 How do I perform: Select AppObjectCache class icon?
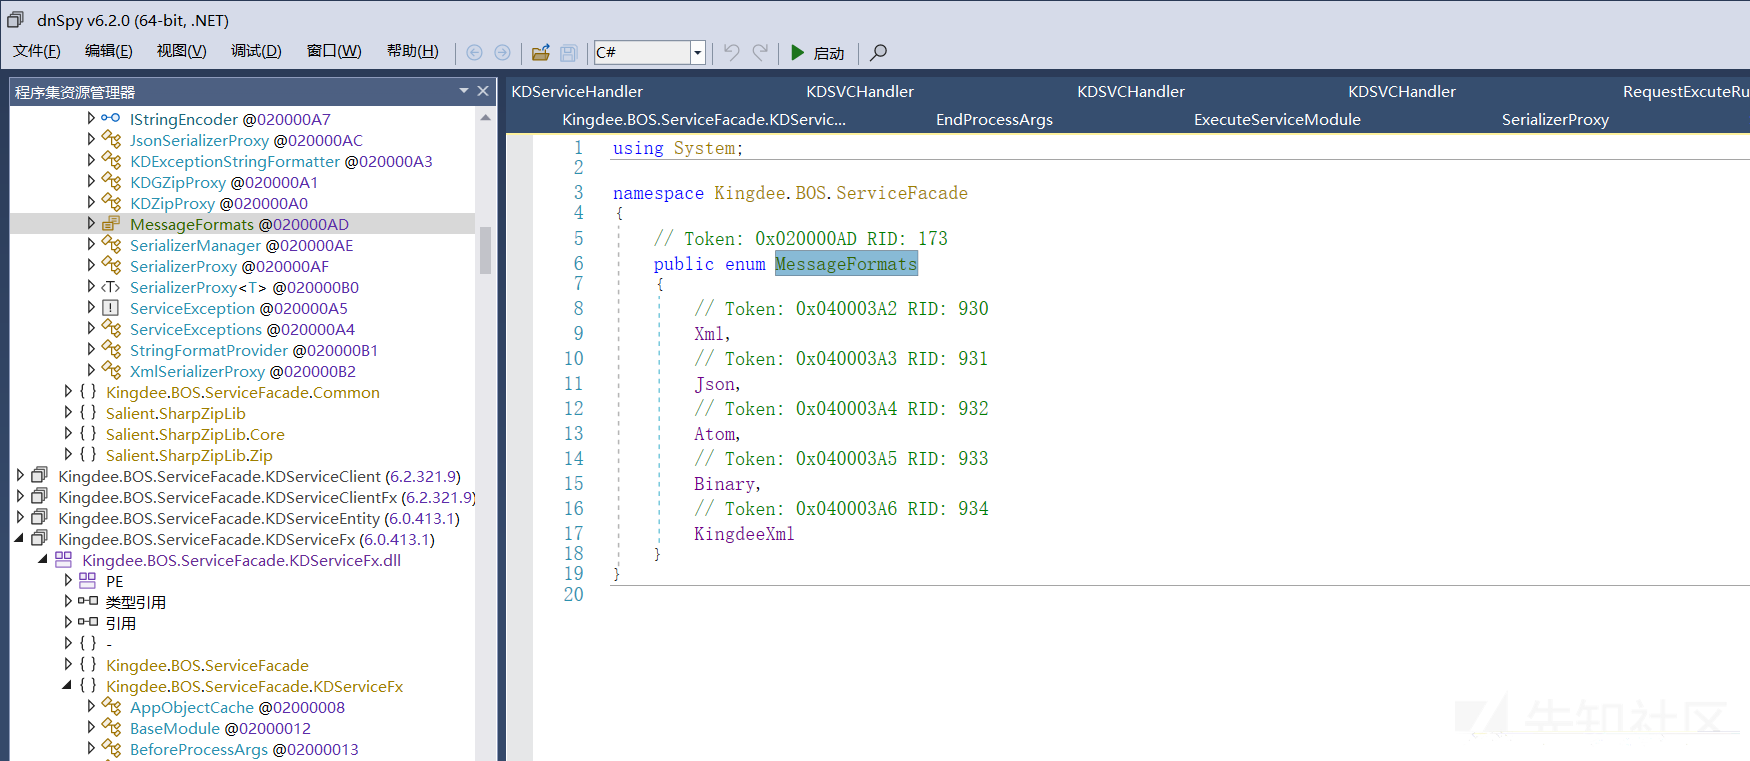click(x=111, y=707)
